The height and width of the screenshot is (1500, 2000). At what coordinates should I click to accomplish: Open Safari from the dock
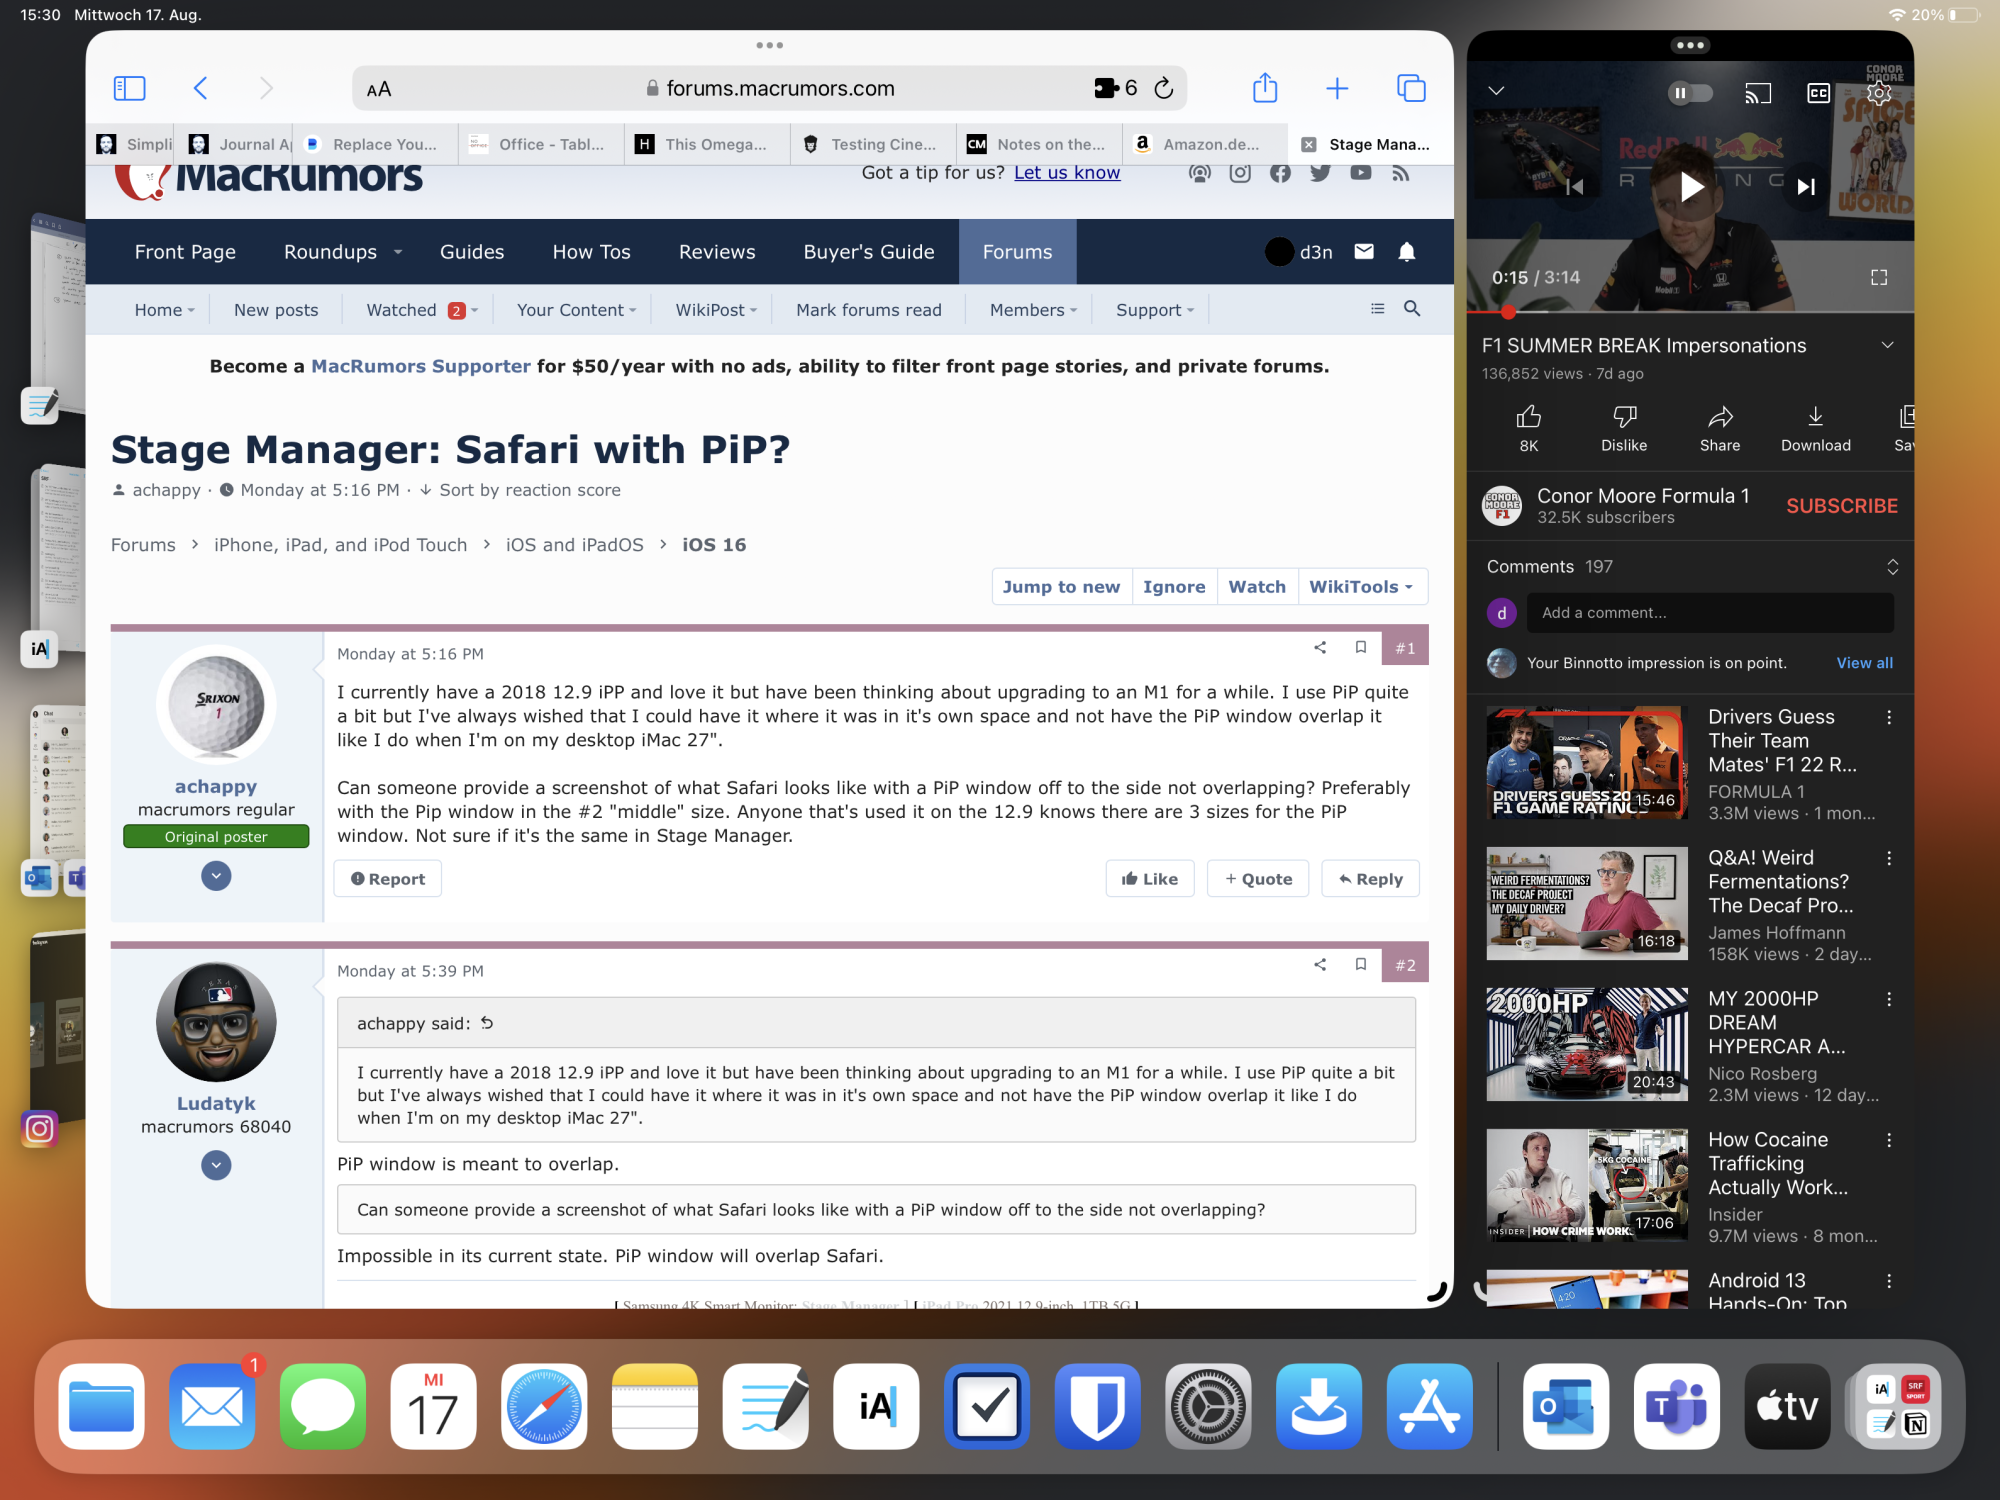tap(544, 1406)
